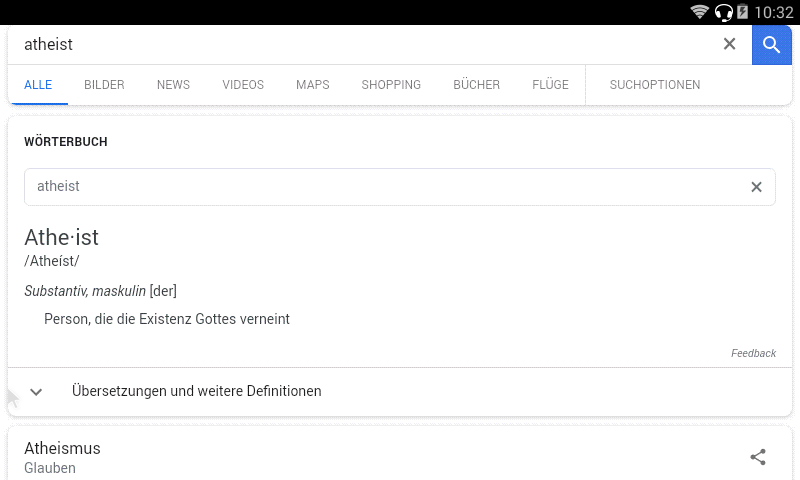Expand translations chevron arrow
Image resolution: width=800 pixels, height=480 pixels.
tap(36, 392)
